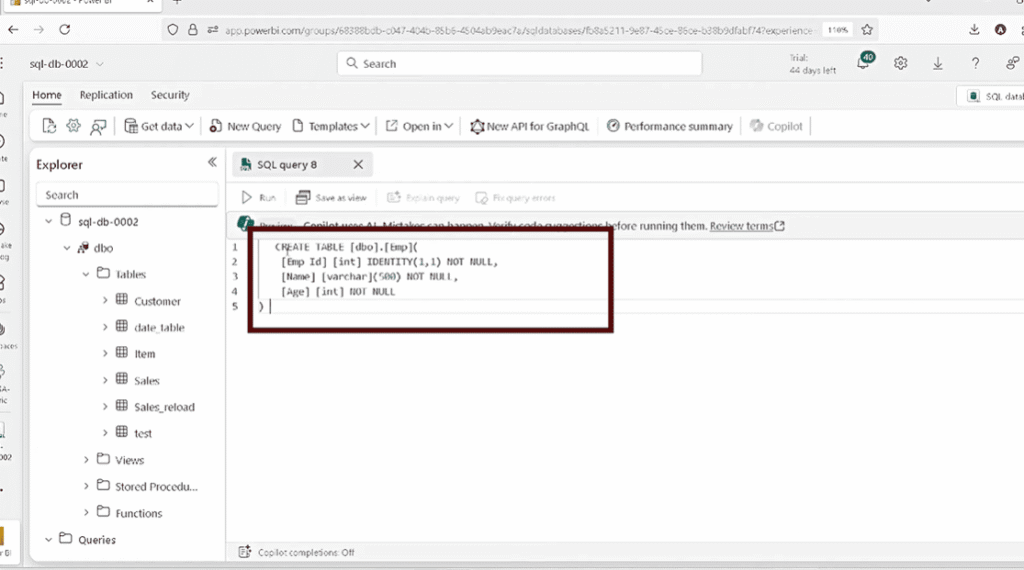This screenshot has height=570, width=1024.
Task: Collapse the Tables folder
Action: [86, 274]
